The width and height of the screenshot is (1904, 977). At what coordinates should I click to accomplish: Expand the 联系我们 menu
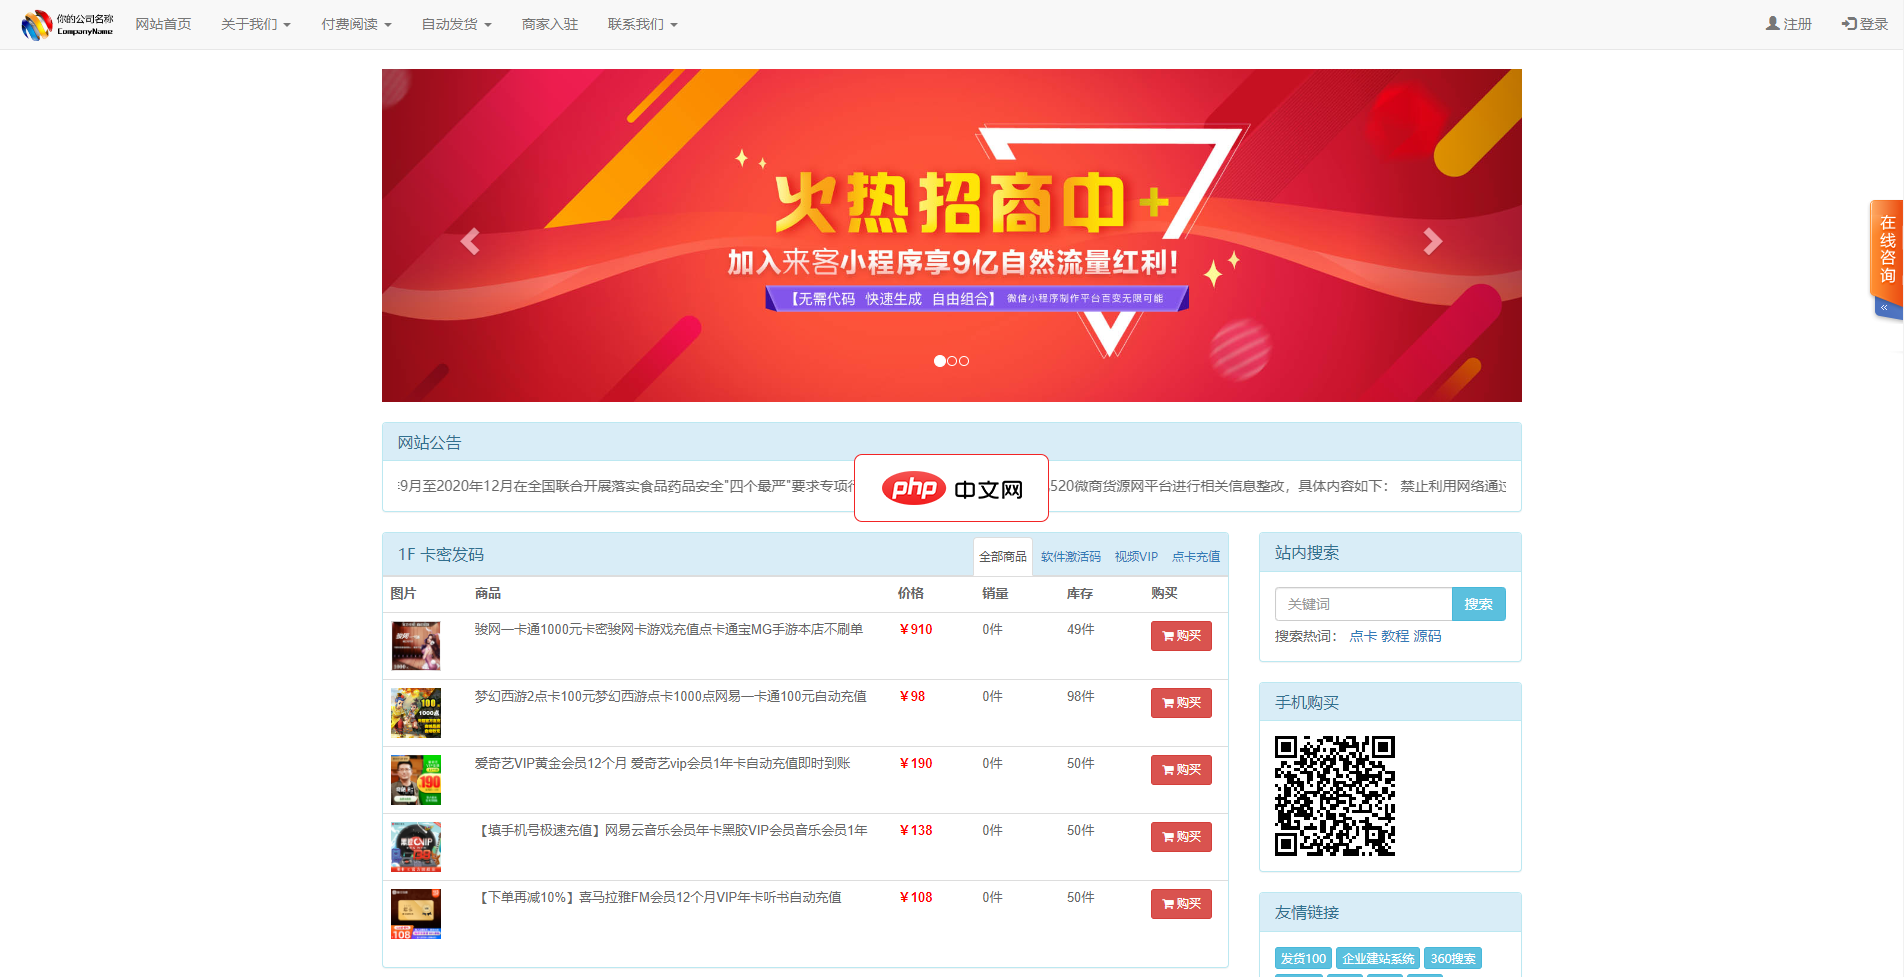click(642, 24)
